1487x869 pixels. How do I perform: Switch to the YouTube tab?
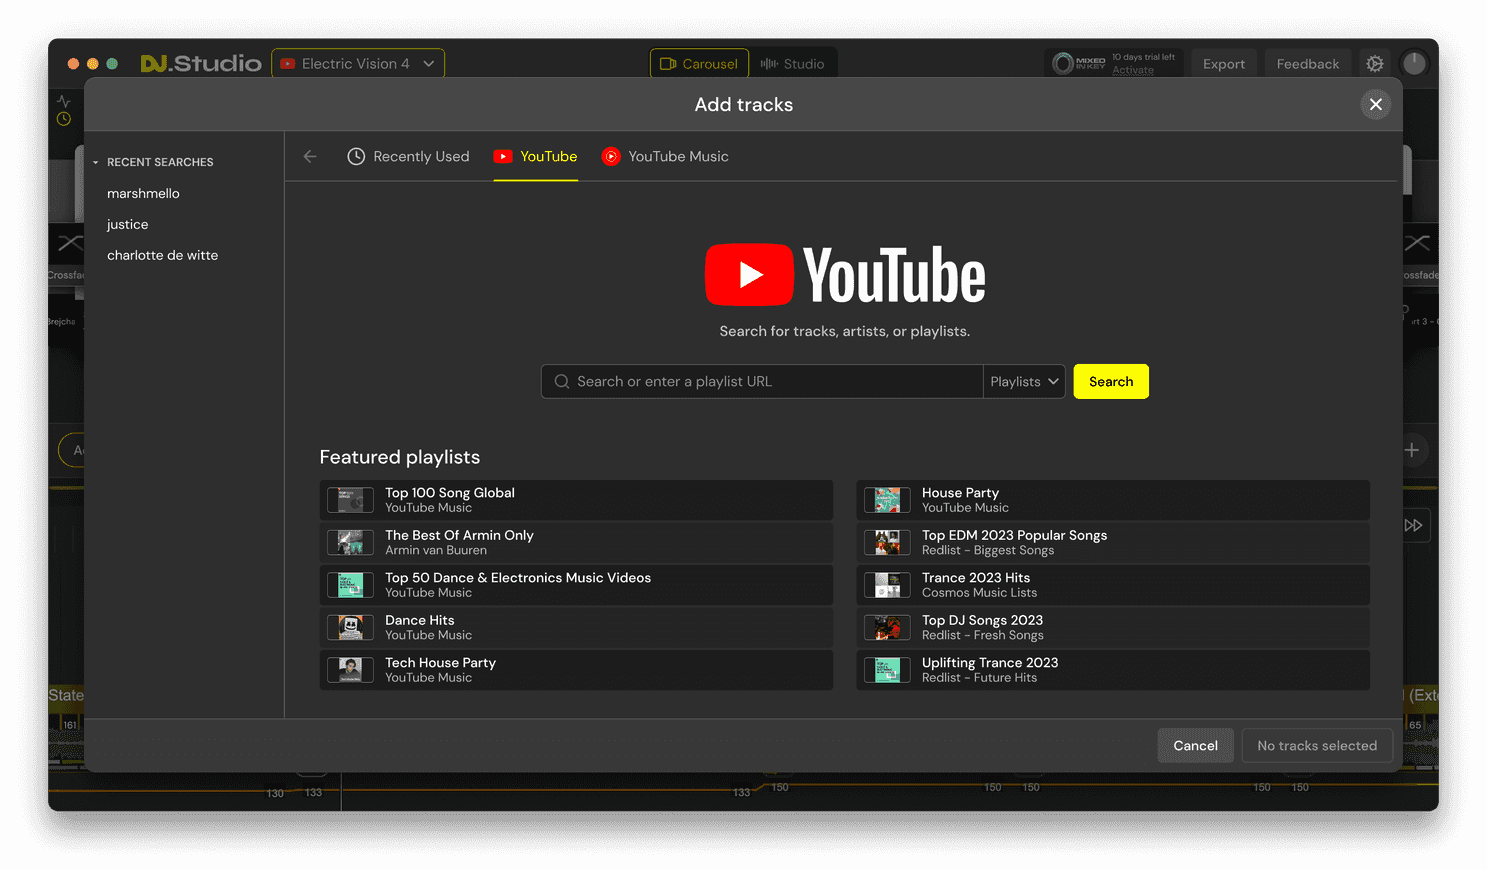[x=536, y=156]
